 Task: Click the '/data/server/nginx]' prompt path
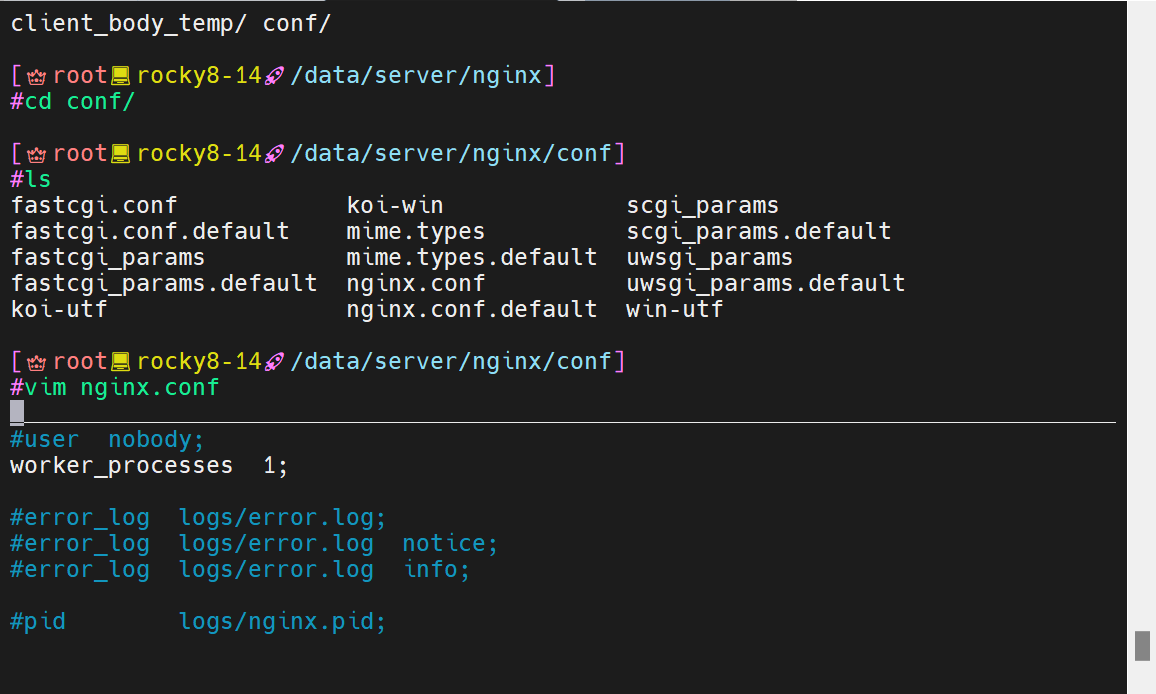(x=422, y=75)
